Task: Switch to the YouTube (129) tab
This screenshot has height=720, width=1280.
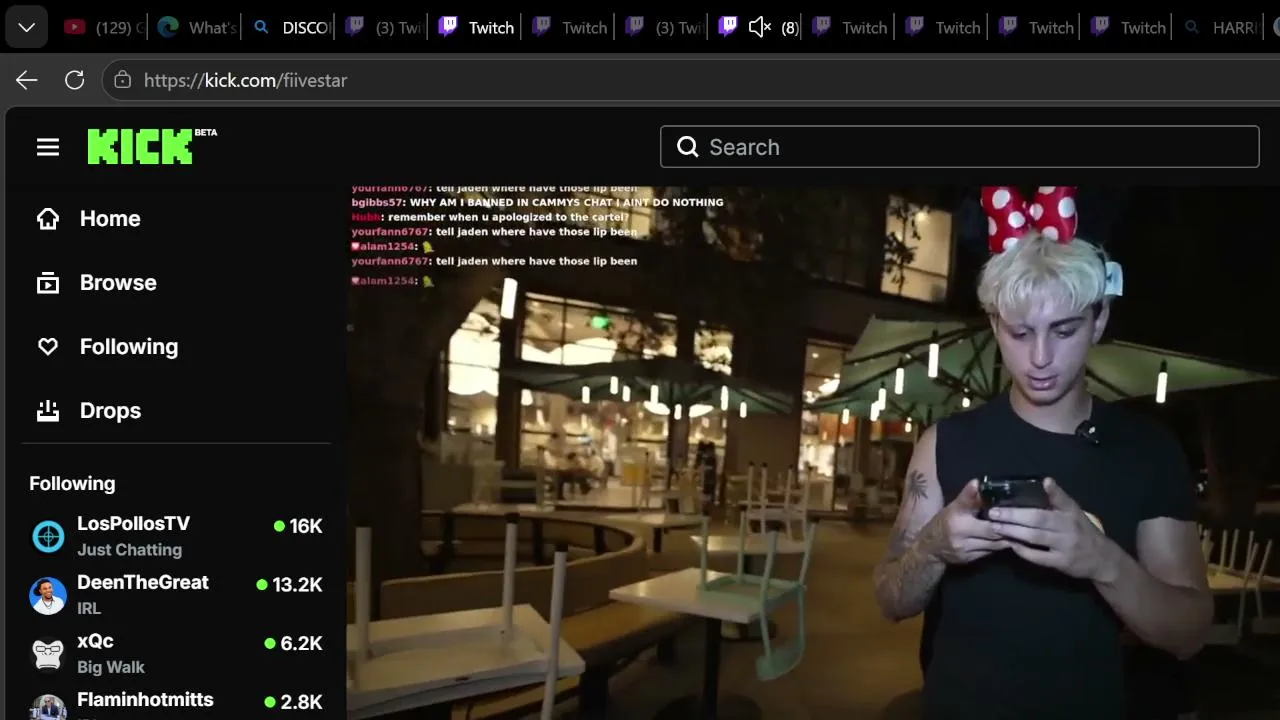Action: [x=102, y=27]
